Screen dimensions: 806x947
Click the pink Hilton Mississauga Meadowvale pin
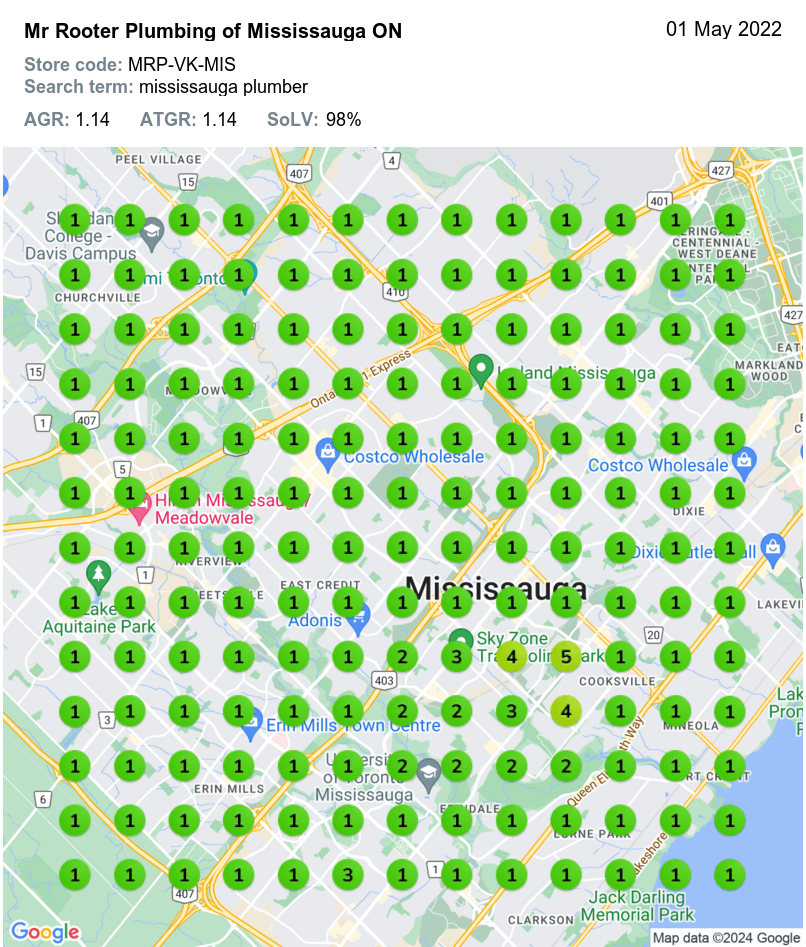(x=140, y=509)
